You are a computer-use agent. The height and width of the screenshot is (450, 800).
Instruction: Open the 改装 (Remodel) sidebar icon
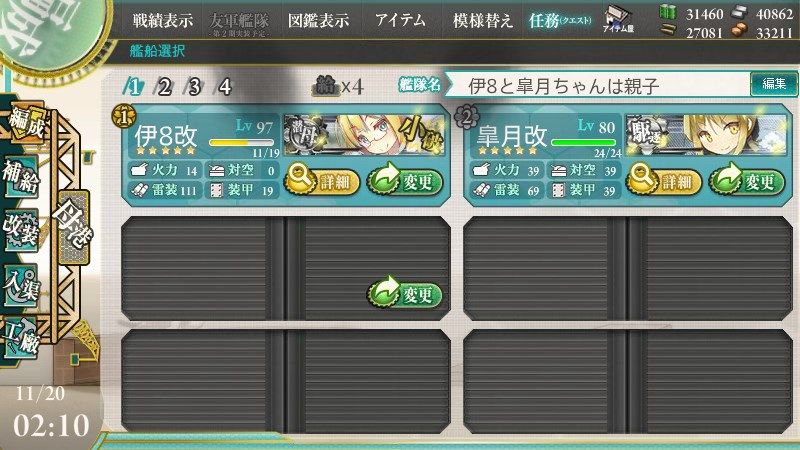tap(21, 230)
